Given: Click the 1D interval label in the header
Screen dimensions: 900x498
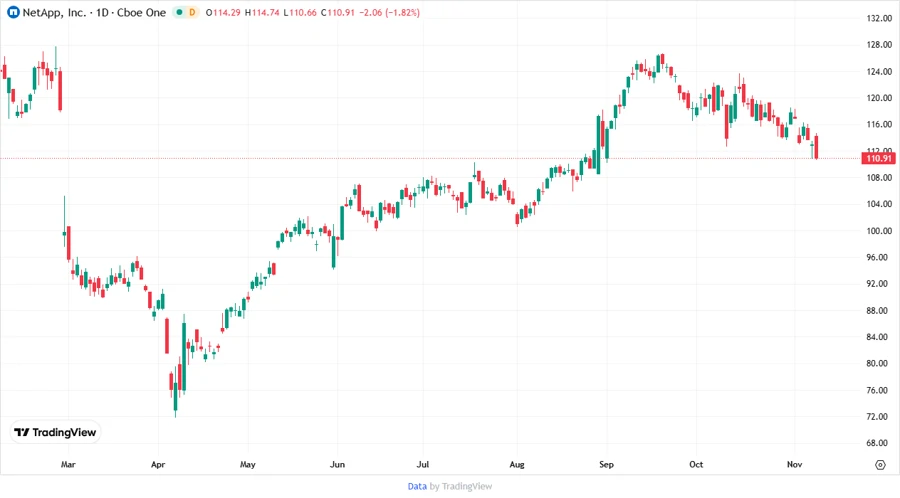Looking at the screenshot, I should point(102,12).
